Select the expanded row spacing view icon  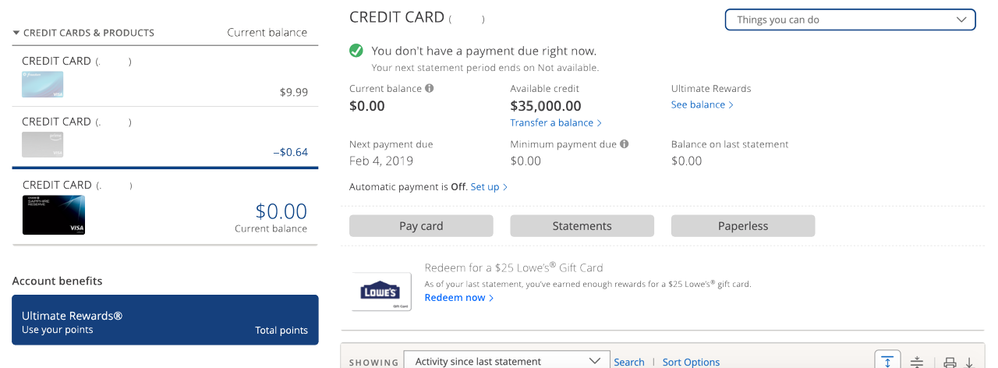click(x=887, y=360)
